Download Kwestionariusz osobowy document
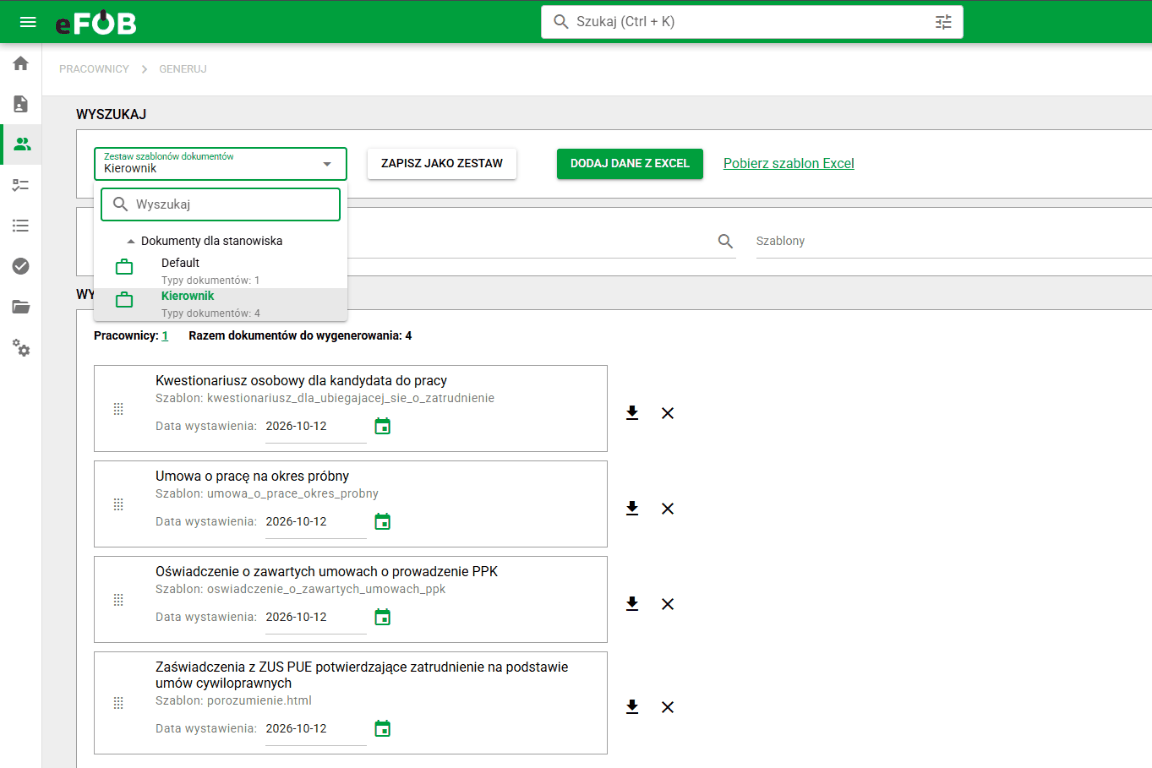Image resolution: width=1152 pixels, height=768 pixels. (632, 413)
